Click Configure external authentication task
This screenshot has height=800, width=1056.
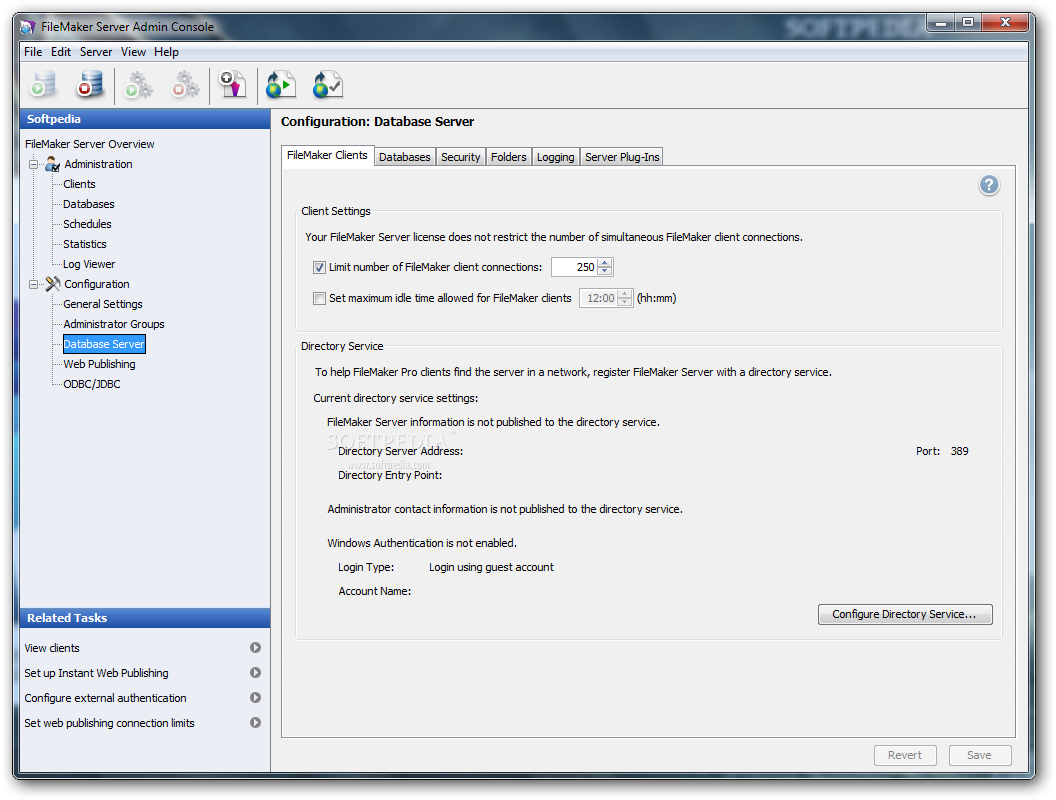point(106,698)
